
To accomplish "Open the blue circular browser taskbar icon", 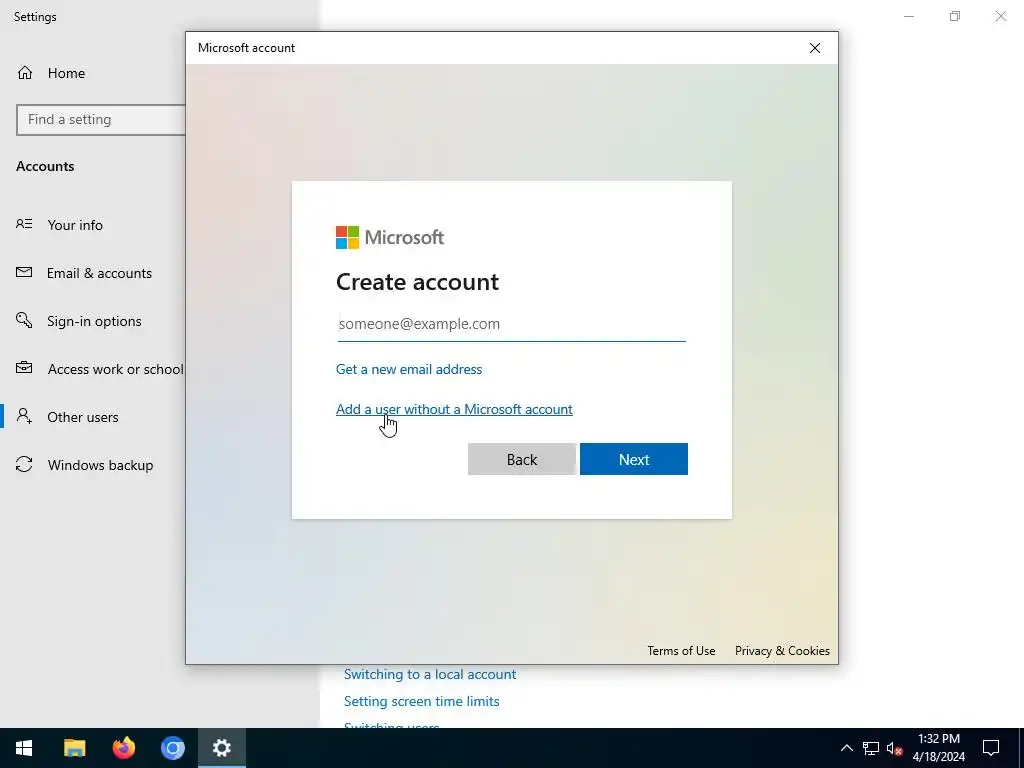I will click(172, 748).
